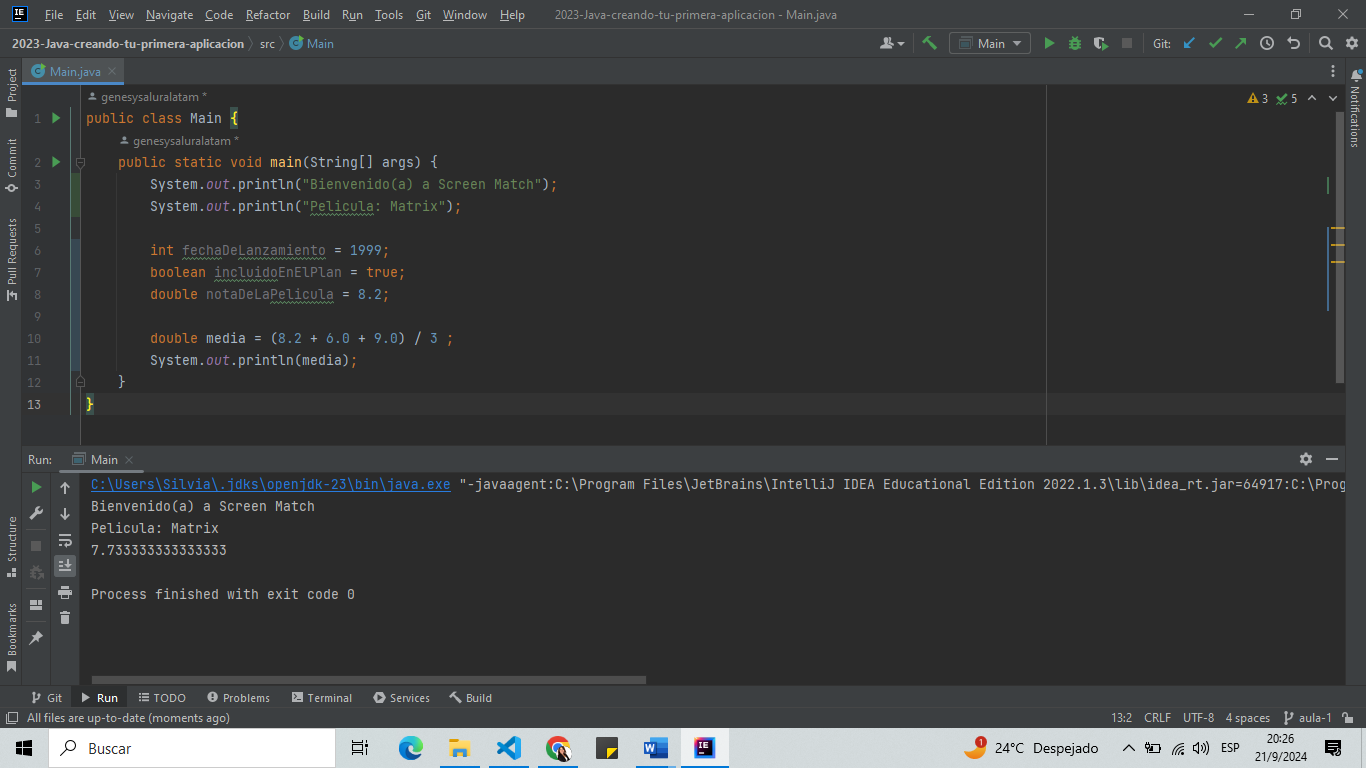Screen dimensions: 1366x768
Task: Toggle the Structure tool window
Action: point(11,547)
